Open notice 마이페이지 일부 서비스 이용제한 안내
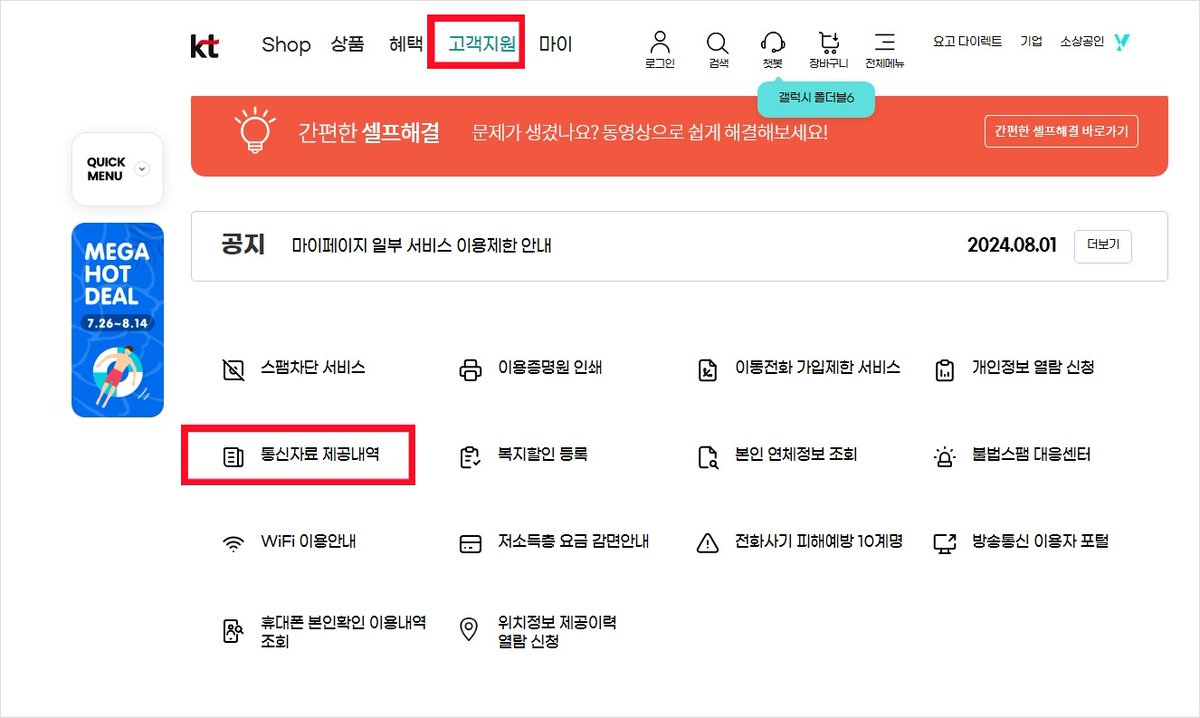The image size is (1200, 718). [x=422, y=246]
